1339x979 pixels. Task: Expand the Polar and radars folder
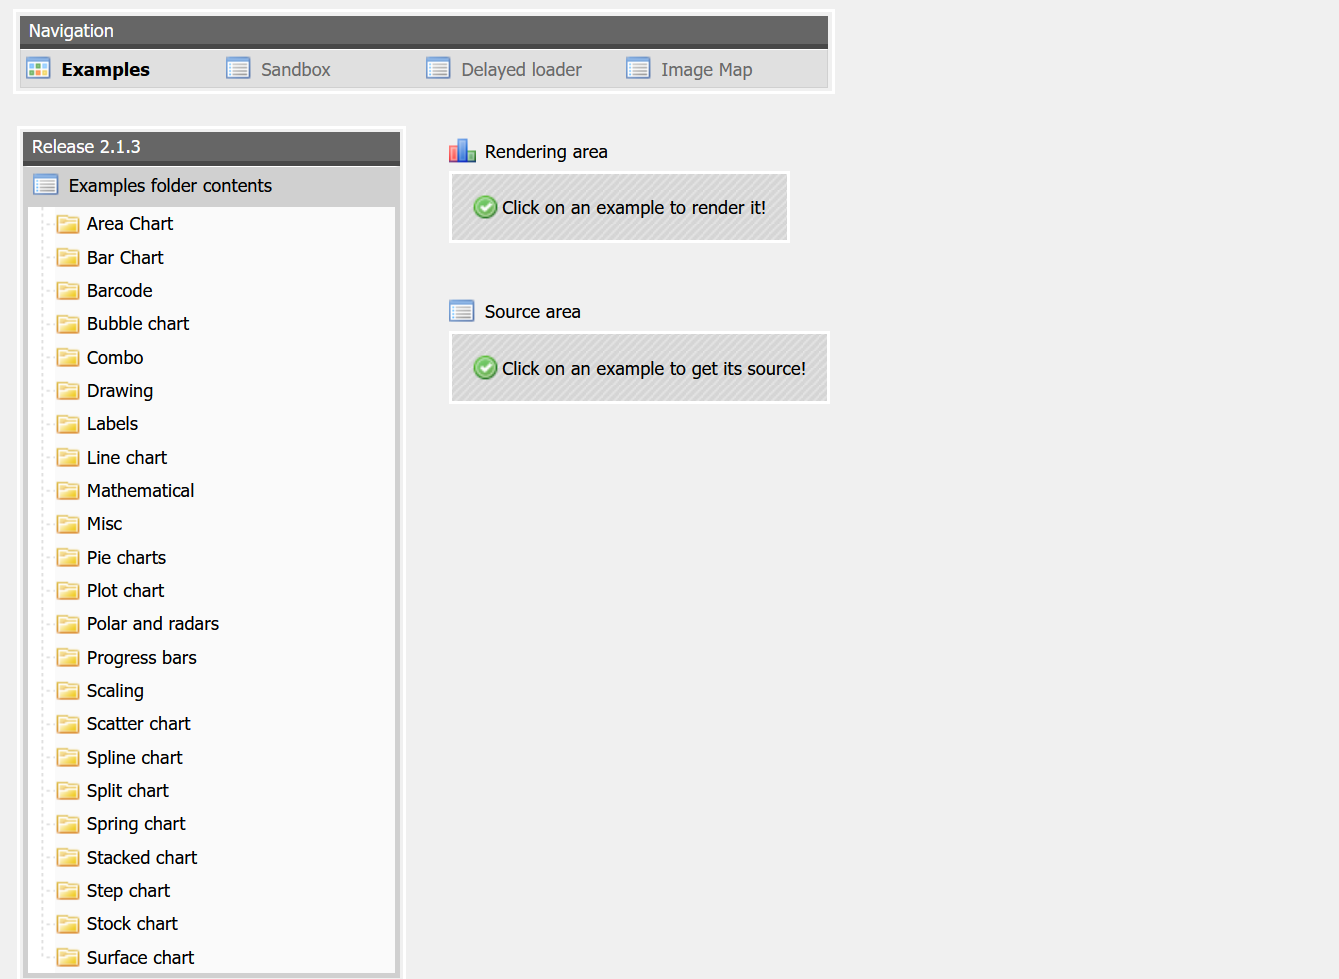[x=153, y=624]
